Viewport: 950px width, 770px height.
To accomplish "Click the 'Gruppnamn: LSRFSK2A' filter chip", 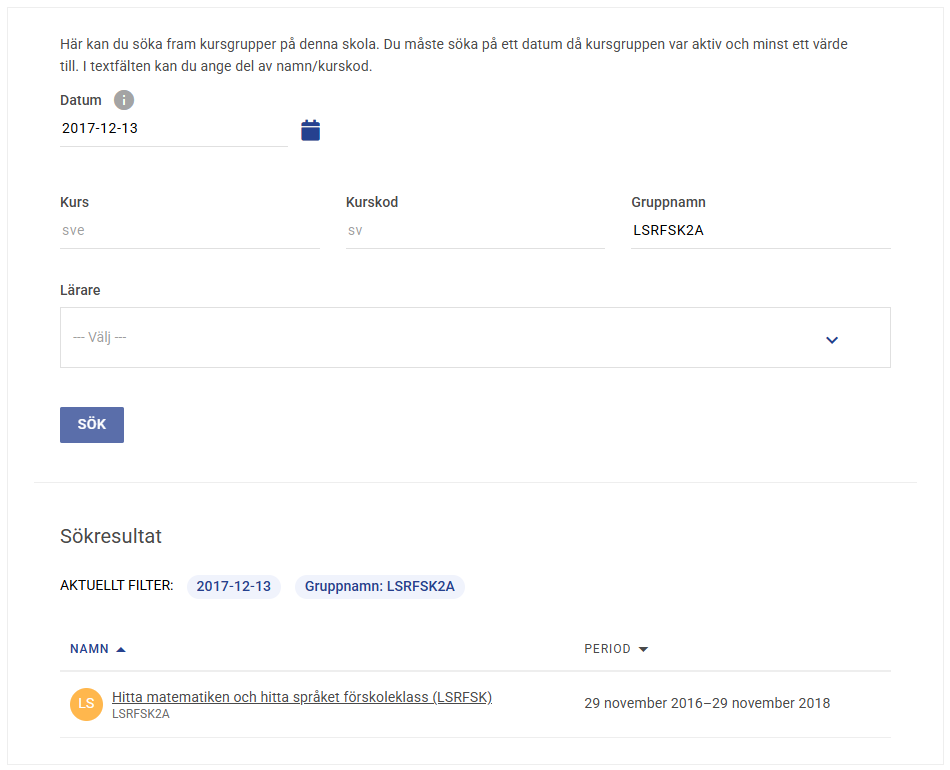I will pyautogui.click(x=380, y=586).
